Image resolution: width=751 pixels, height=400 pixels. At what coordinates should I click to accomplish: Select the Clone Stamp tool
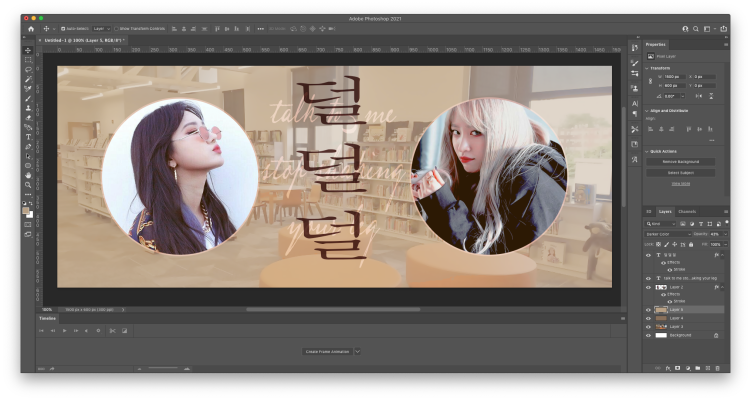point(28,108)
